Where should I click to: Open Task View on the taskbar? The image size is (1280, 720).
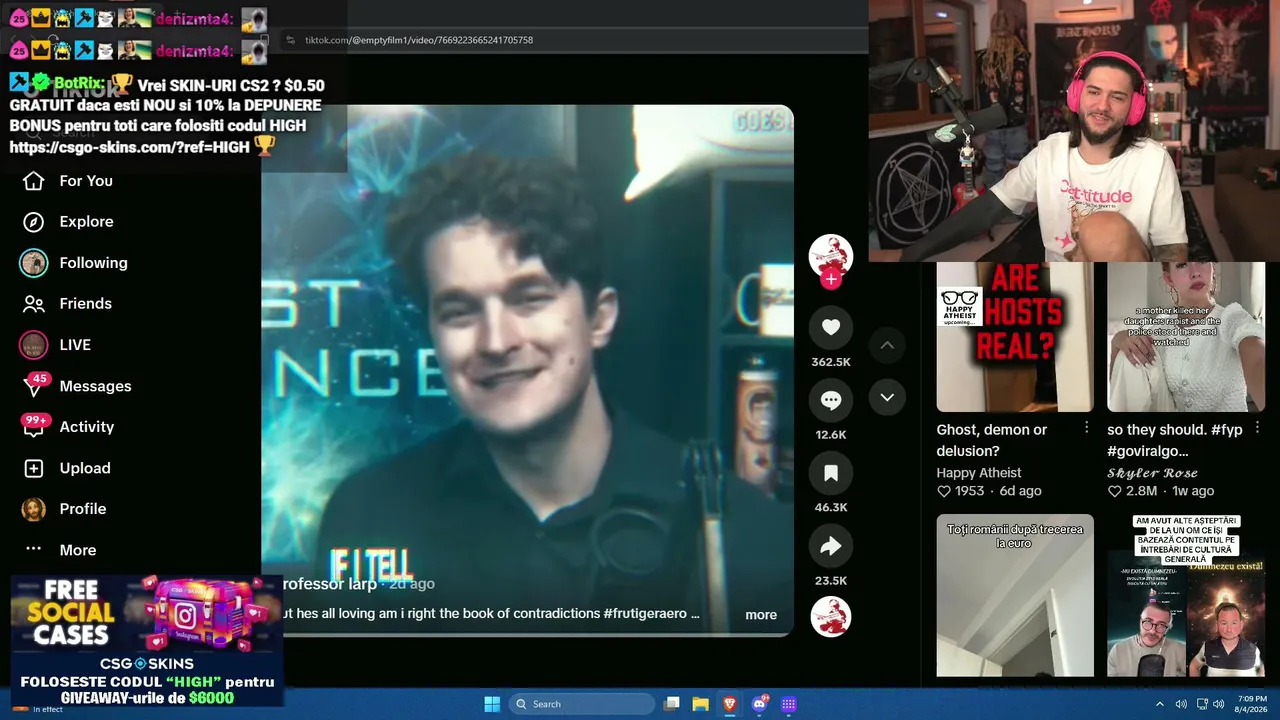(x=672, y=704)
